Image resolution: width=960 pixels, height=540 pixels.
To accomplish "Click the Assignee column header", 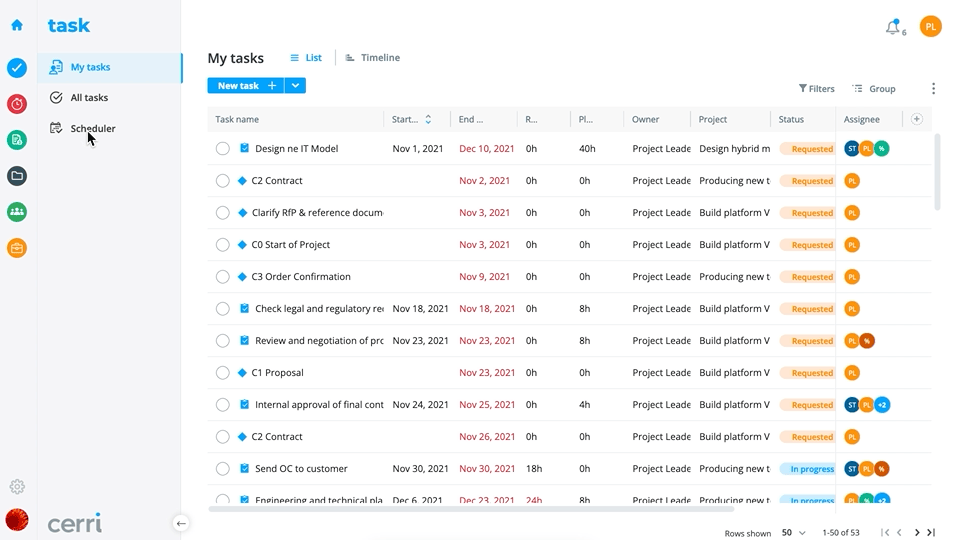I will [x=861, y=119].
